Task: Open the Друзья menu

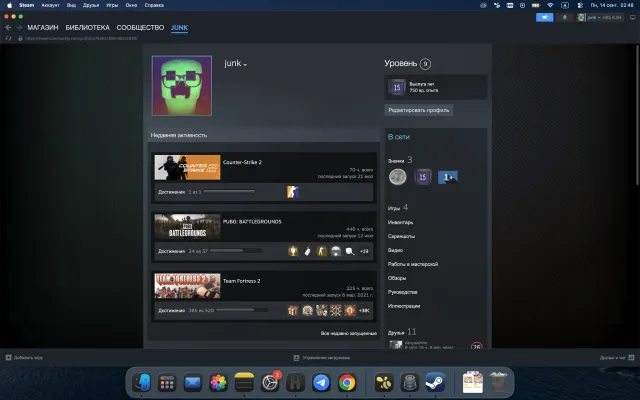Action: [91, 5]
